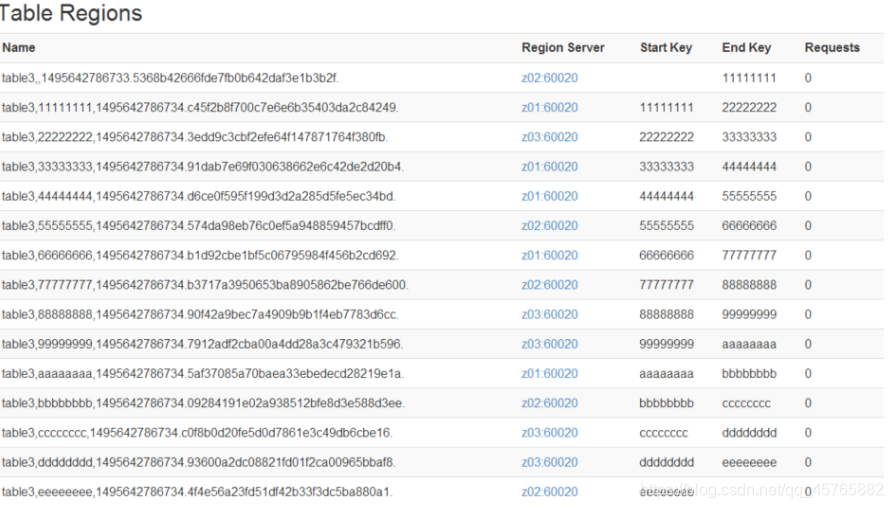
Task: Select End Key value cccccccc
Action: (746, 404)
